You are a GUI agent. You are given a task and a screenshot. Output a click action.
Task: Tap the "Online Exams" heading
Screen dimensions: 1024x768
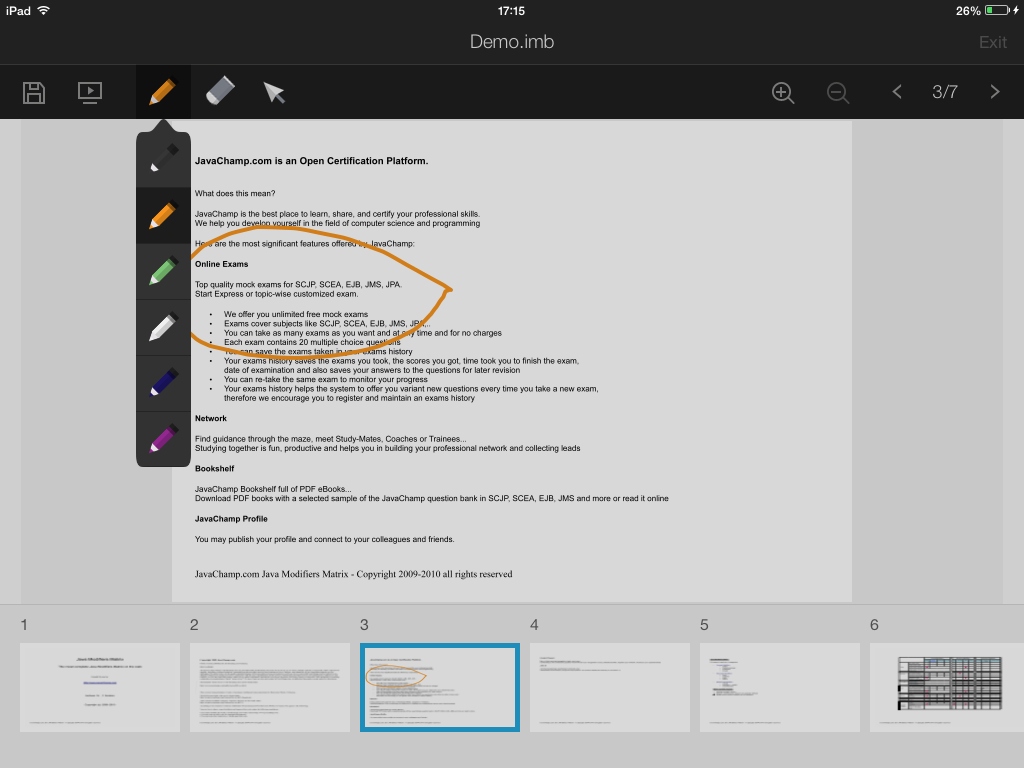(x=221, y=264)
